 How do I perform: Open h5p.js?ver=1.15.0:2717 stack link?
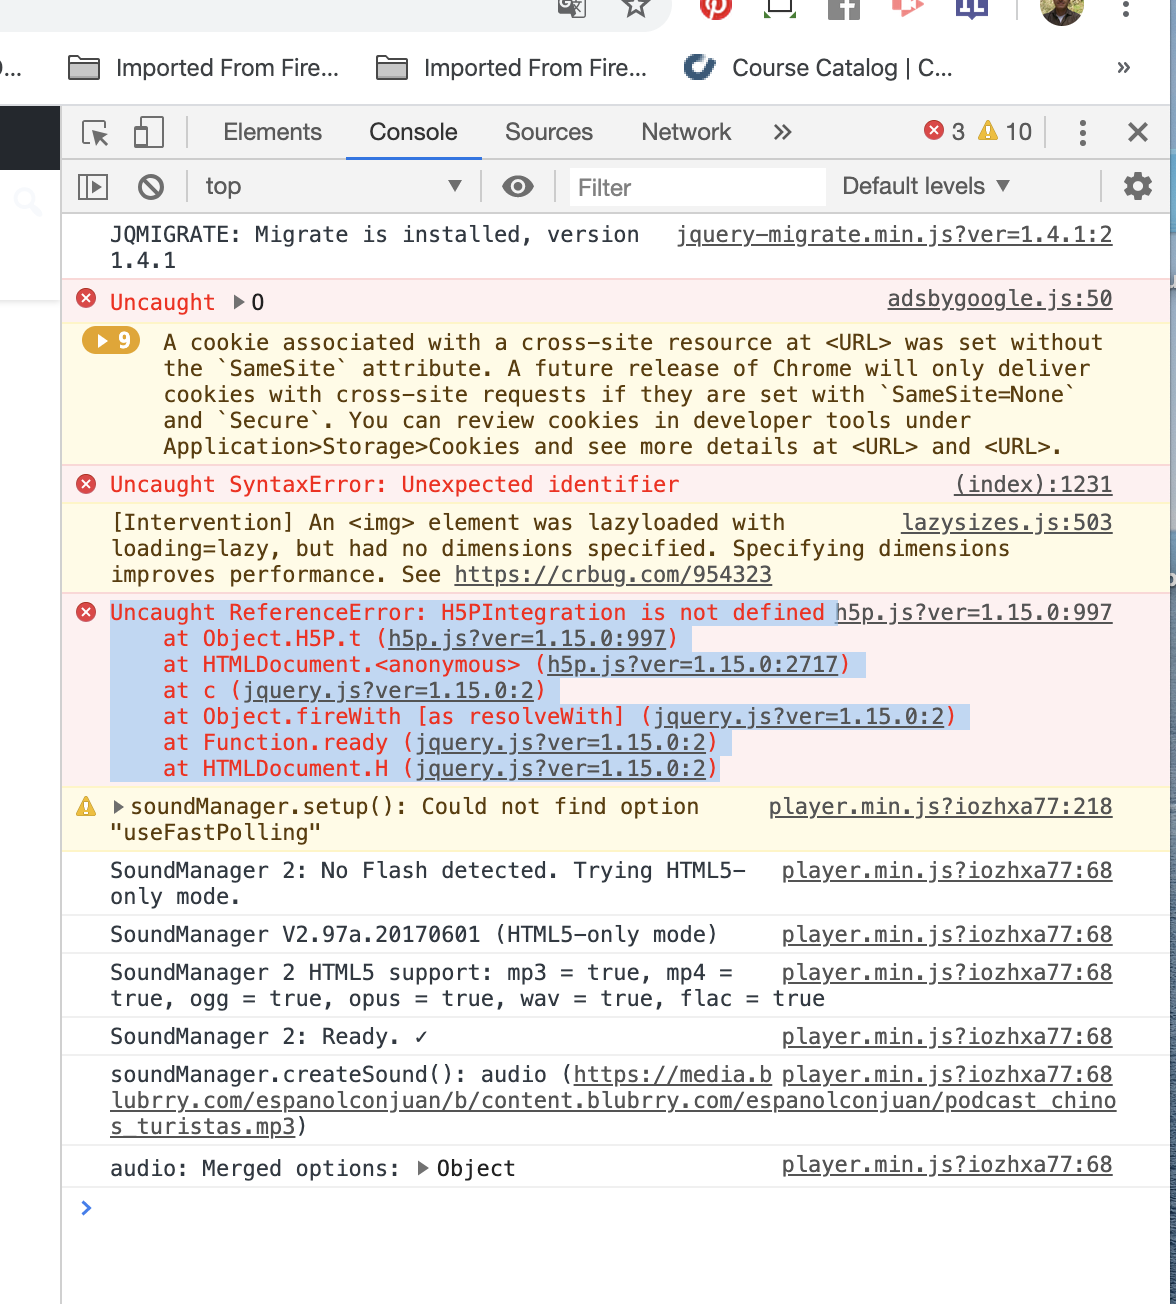pyautogui.click(x=693, y=664)
